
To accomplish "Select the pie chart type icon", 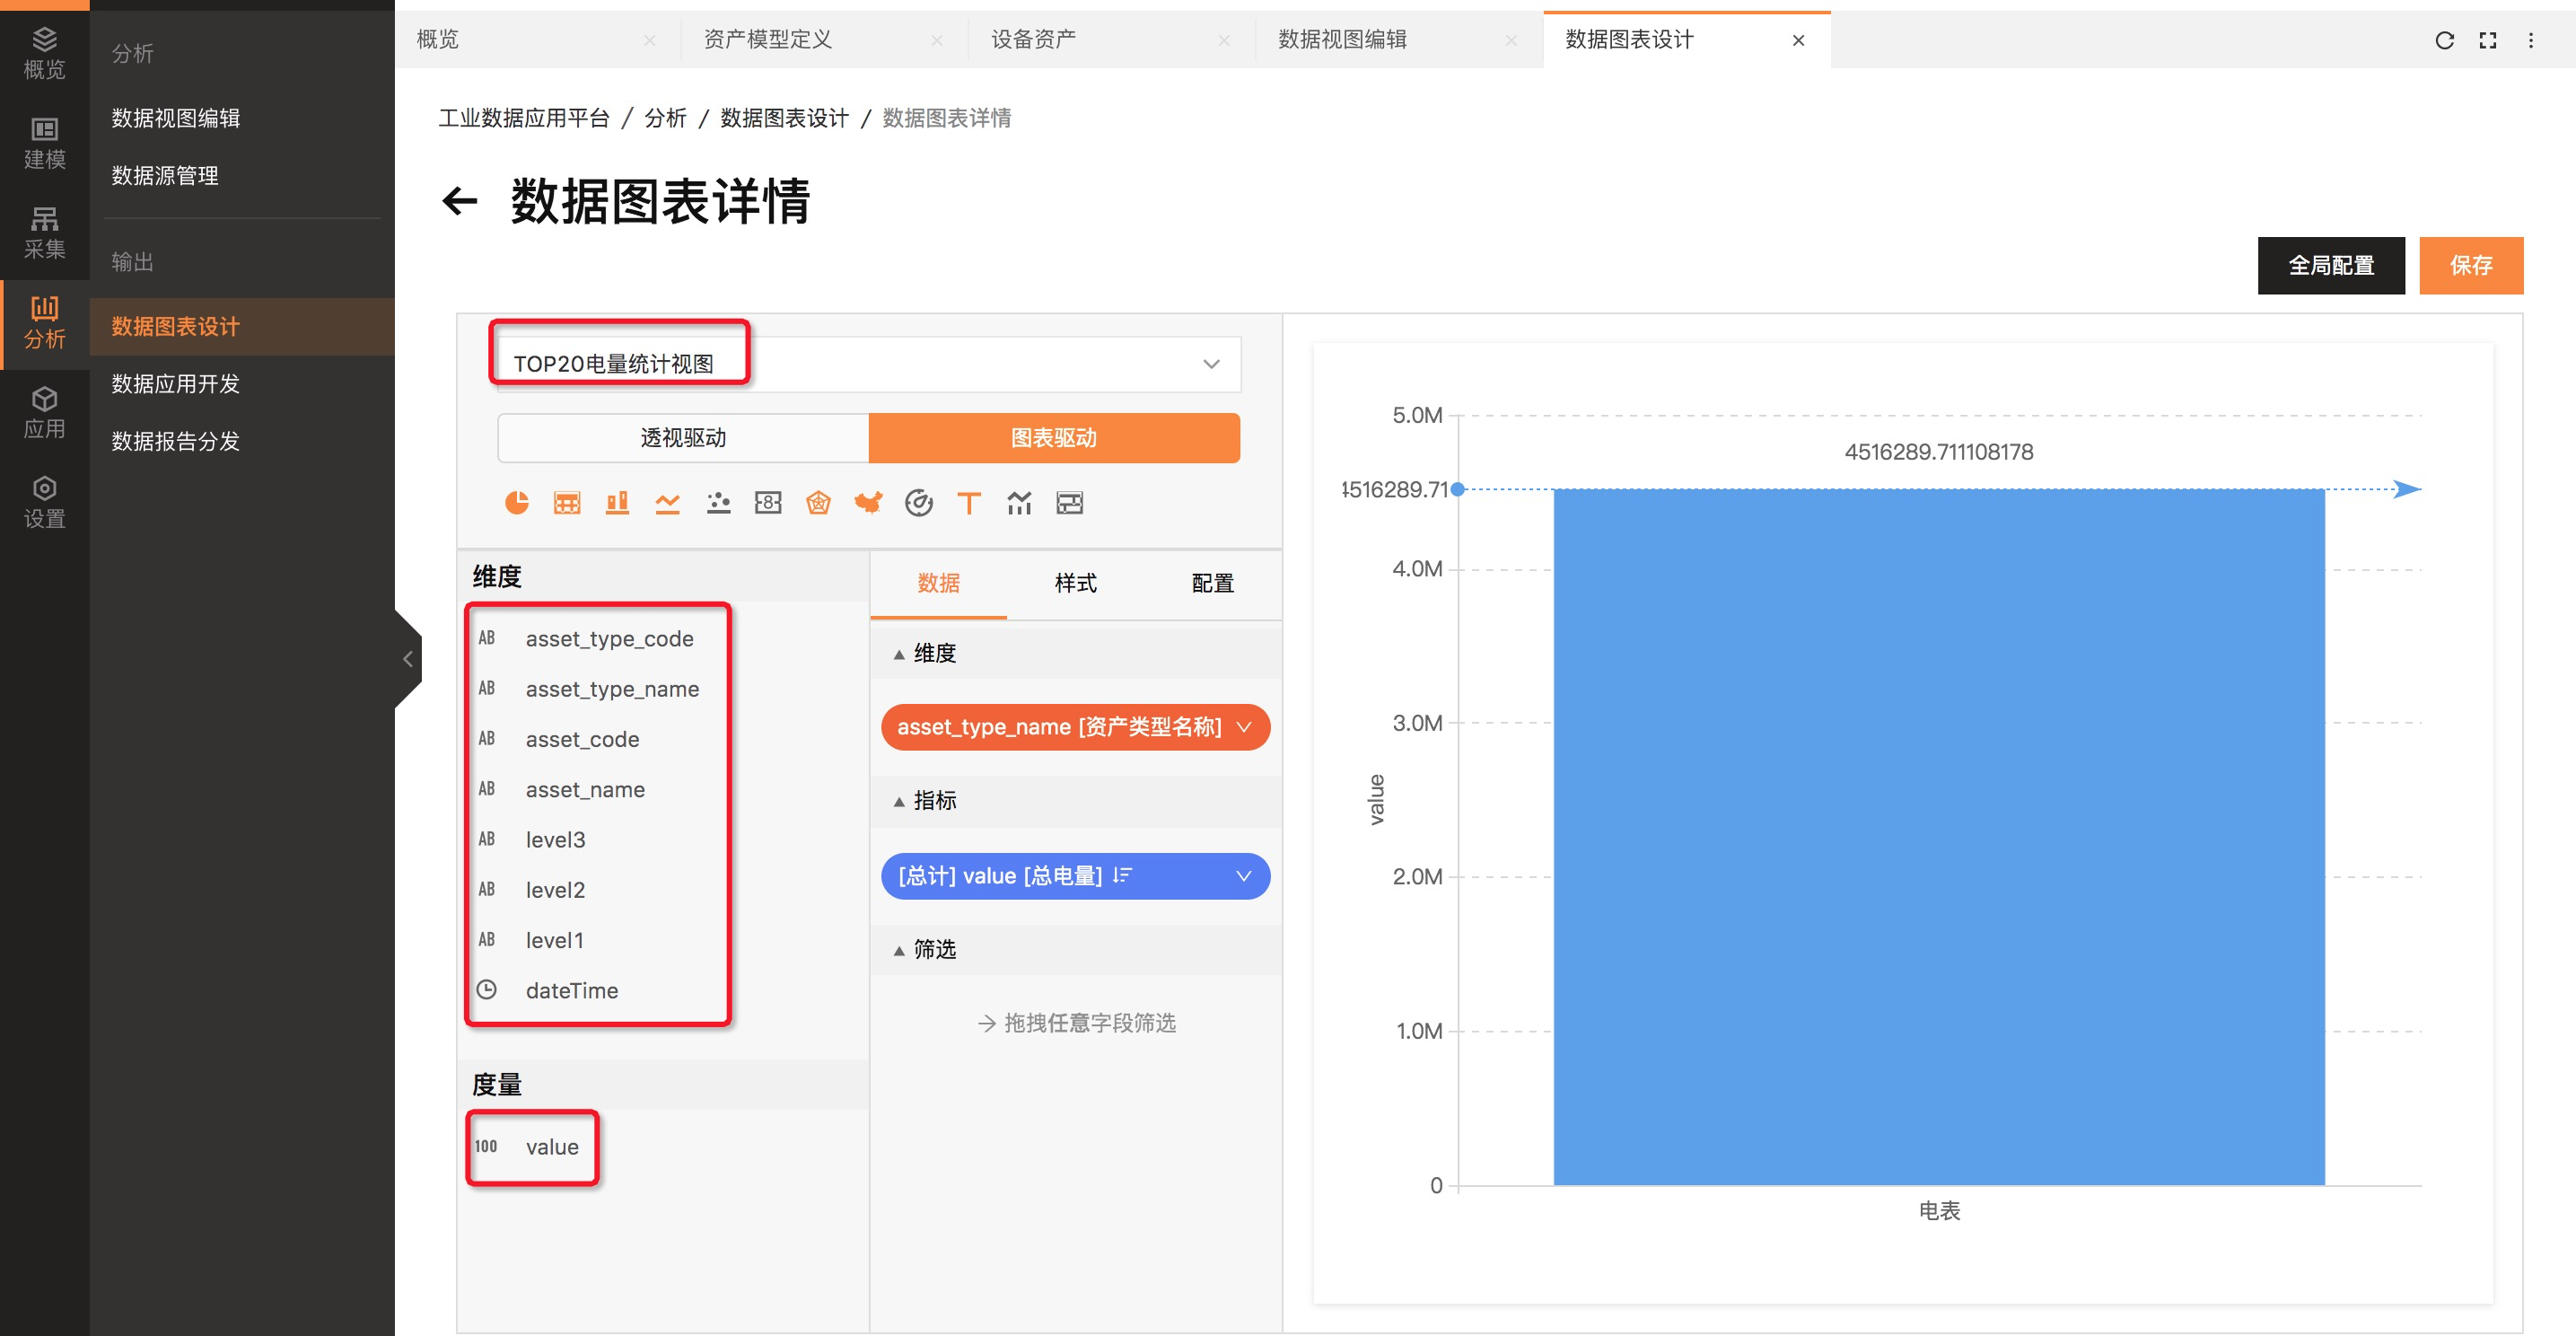I will click(517, 503).
